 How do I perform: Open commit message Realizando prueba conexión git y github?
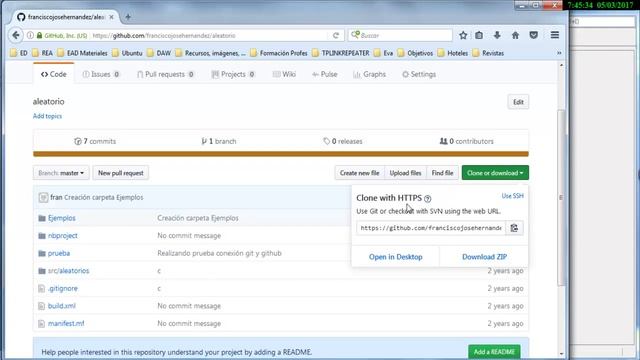coord(219,253)
